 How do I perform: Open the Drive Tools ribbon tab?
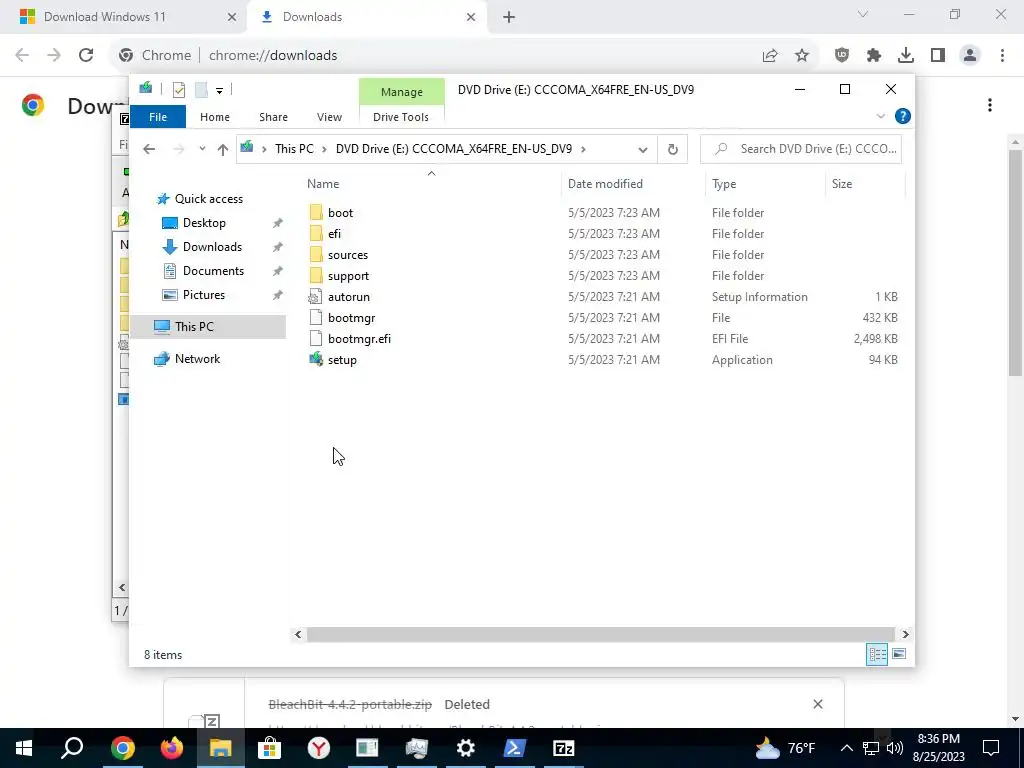coord(401,117)
